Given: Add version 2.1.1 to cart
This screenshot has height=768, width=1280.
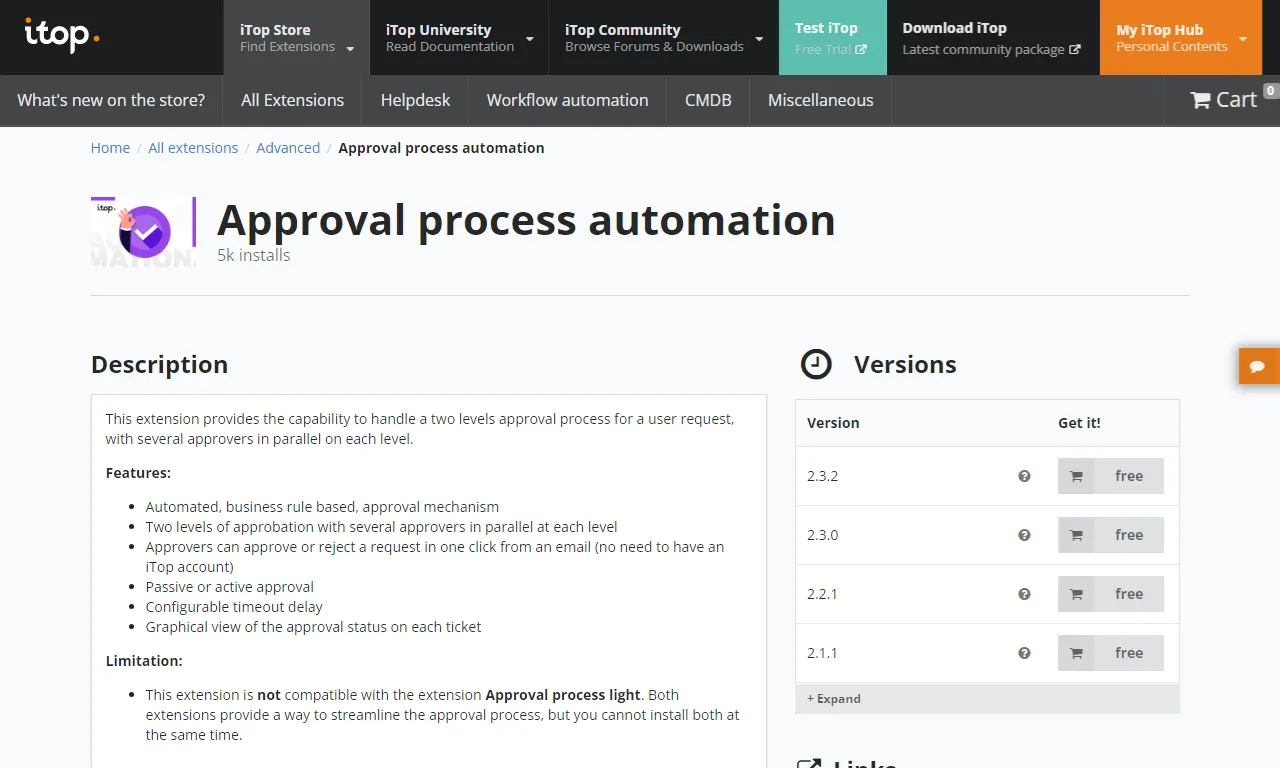Looking at the screenshot, I should tap(1111, 653).
